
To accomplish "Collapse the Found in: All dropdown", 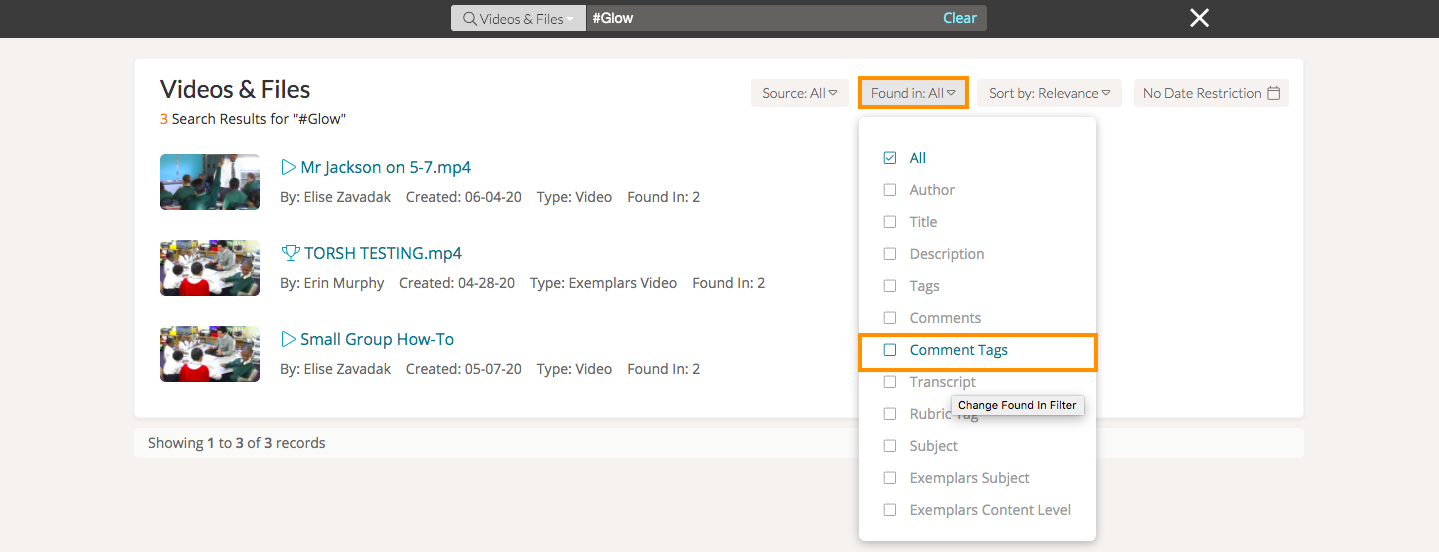I will pos(913,93).
